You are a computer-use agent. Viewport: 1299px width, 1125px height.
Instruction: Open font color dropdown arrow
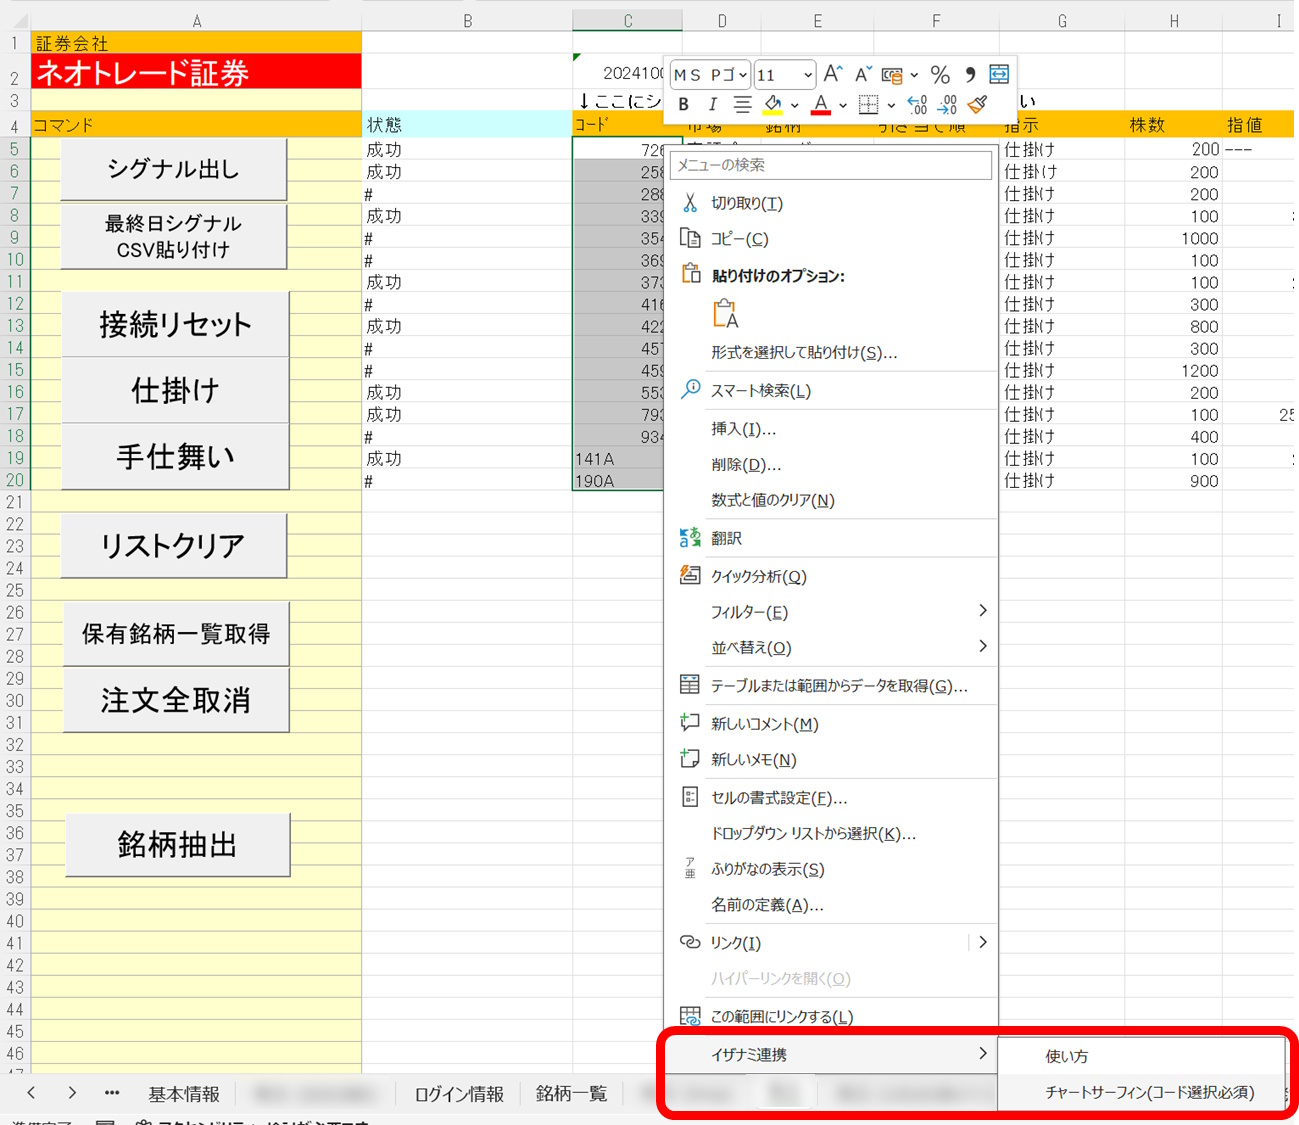(x=843, y=104)
